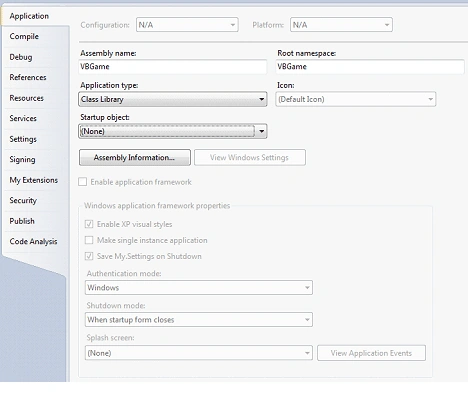Check Make single instance application
The height and width of the screenshot is (394, 468).
(89, 240)
